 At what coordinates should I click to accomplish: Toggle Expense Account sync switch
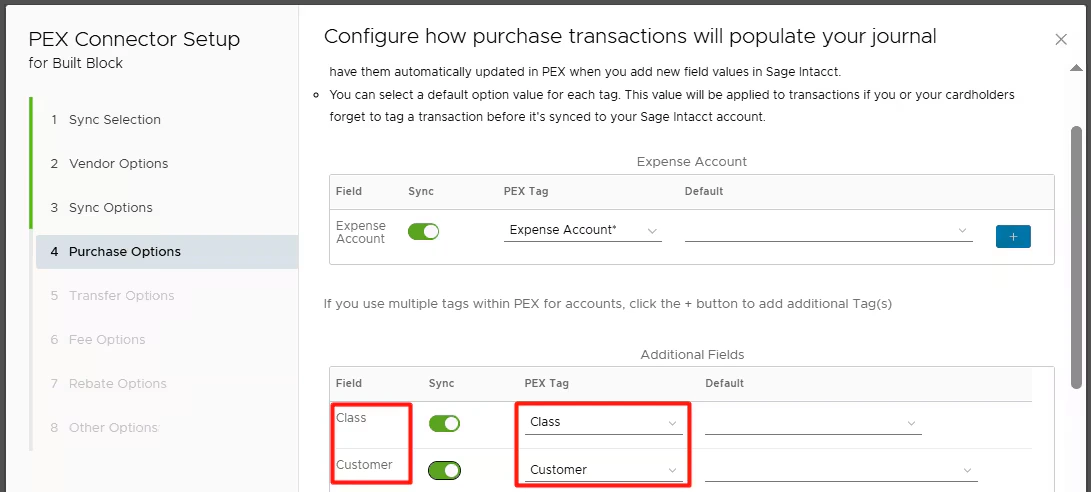pyautogui.click(x=424, y=231)
